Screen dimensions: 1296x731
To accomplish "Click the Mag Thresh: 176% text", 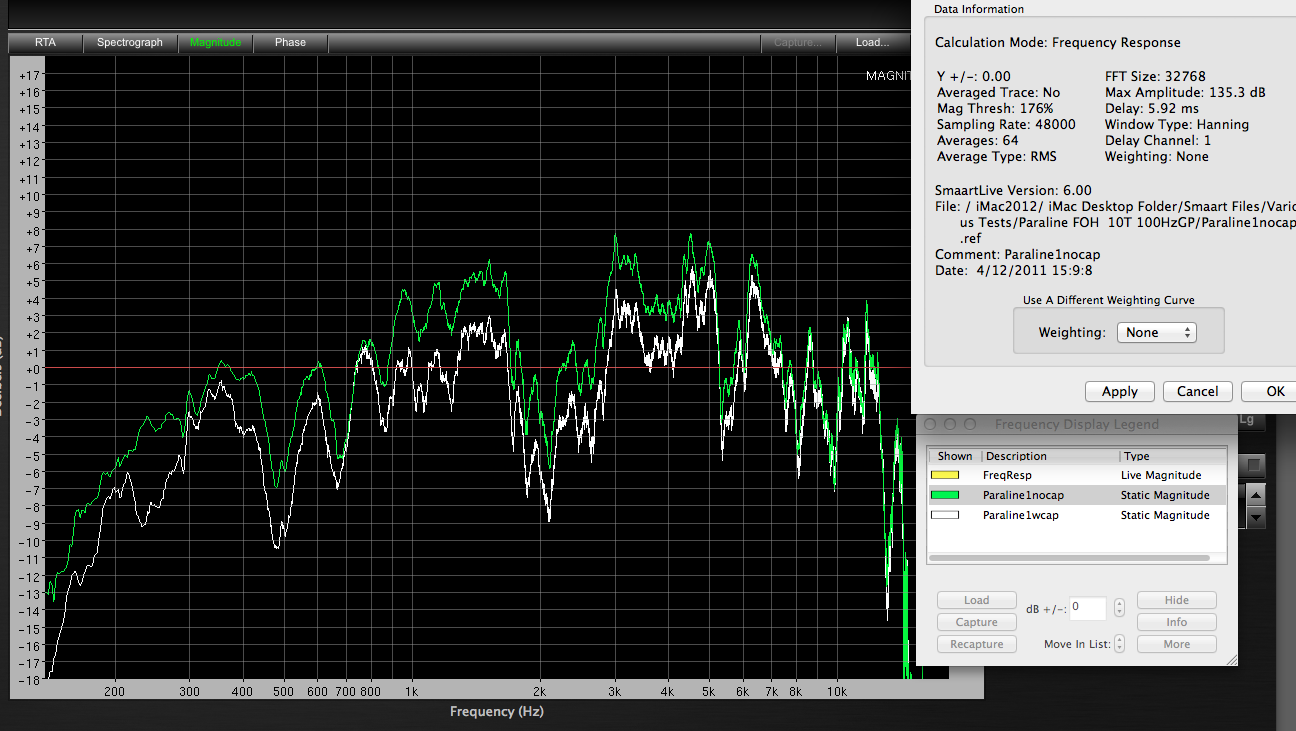I will tap(994, 108).
